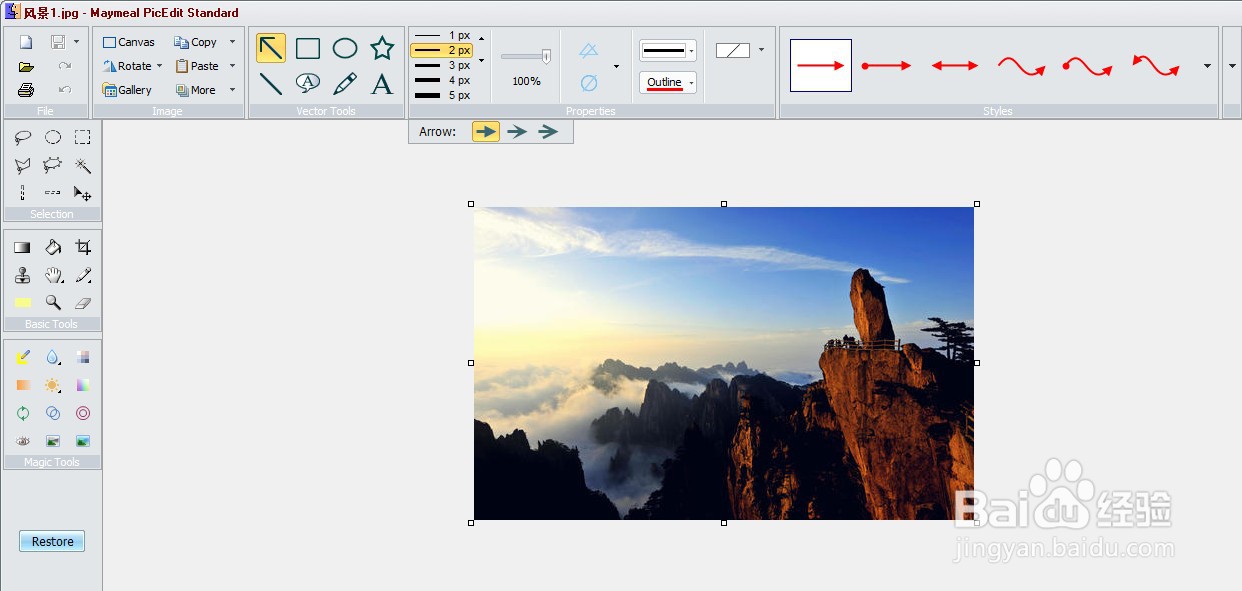Open the fill style dropdown arrow

click(761, 49)
